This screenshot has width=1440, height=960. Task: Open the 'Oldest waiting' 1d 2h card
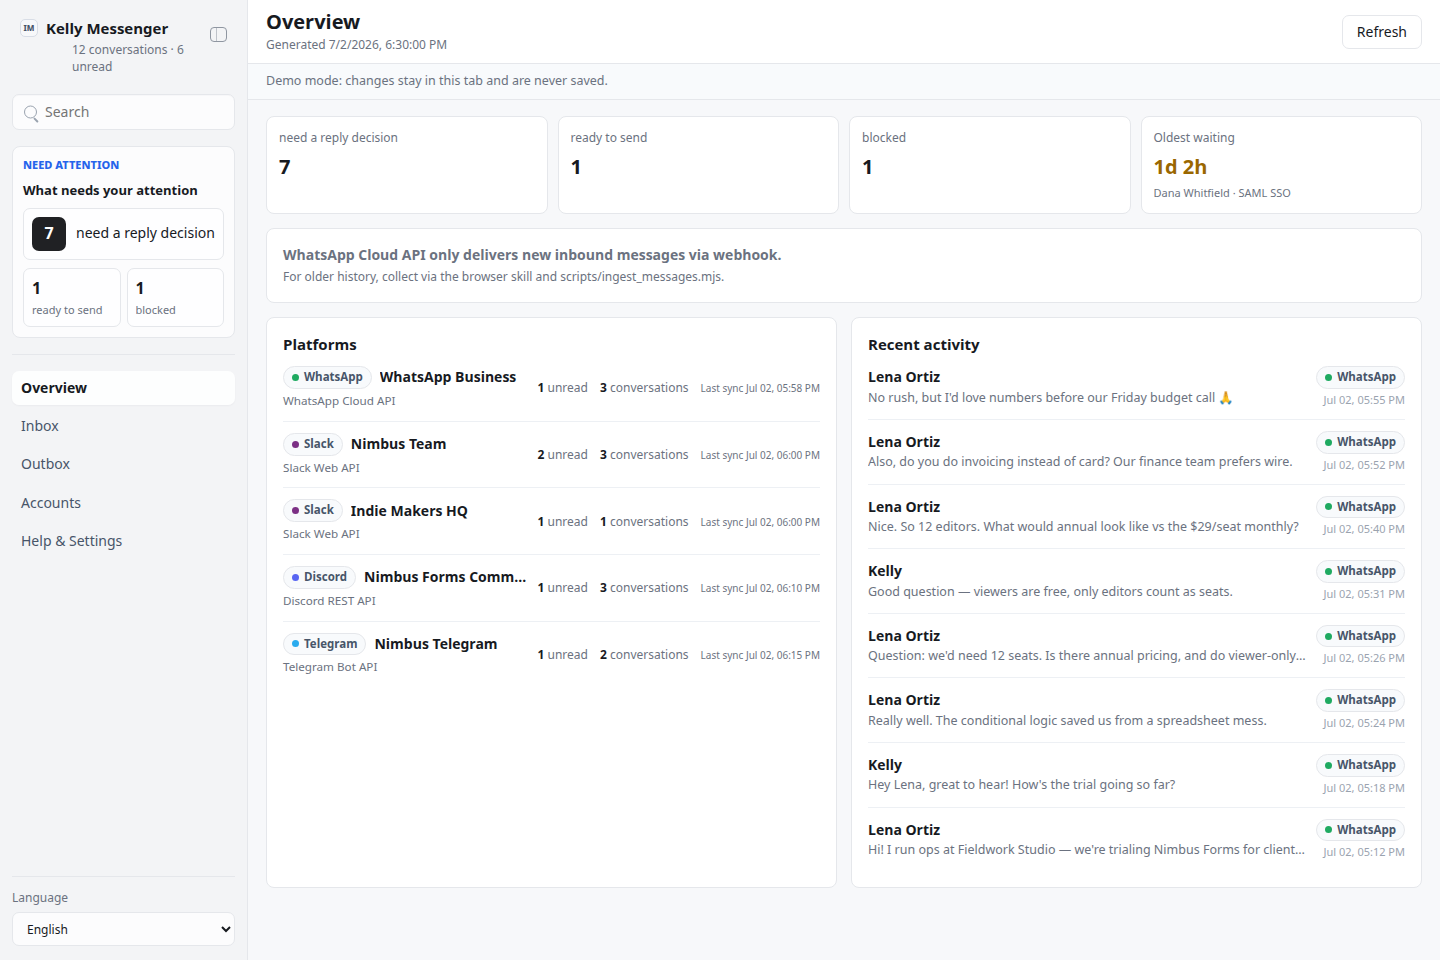click(x=1281, y=165)
